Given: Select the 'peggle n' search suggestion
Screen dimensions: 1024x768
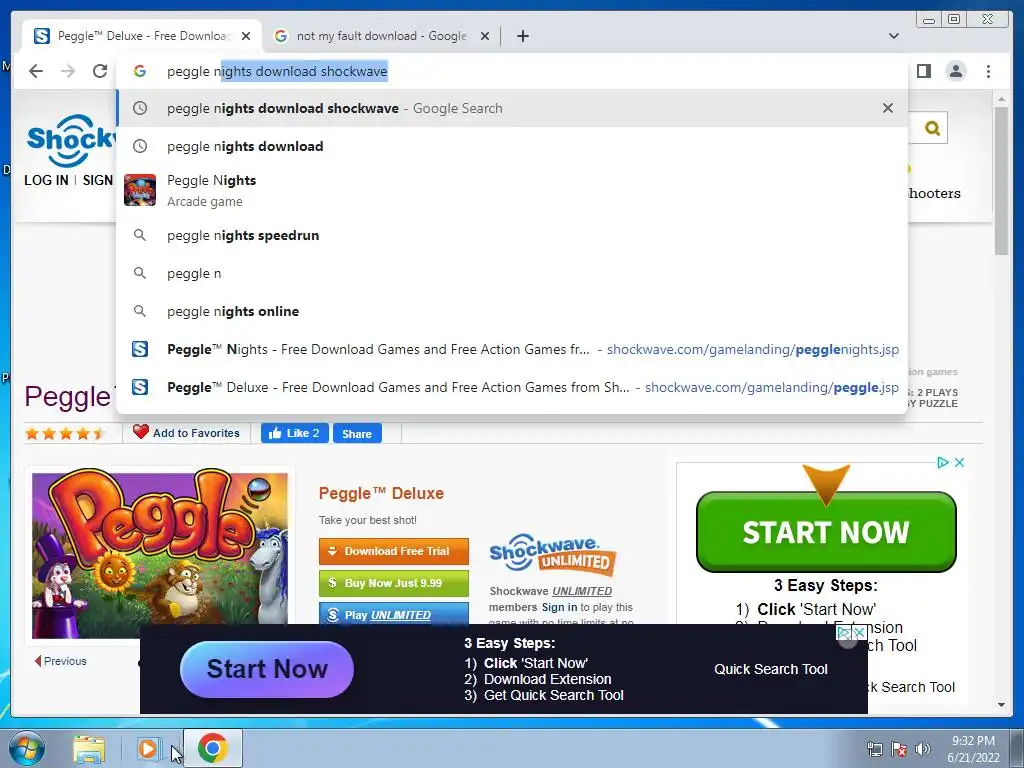Looking at the screenshot, I should point(511,273).
